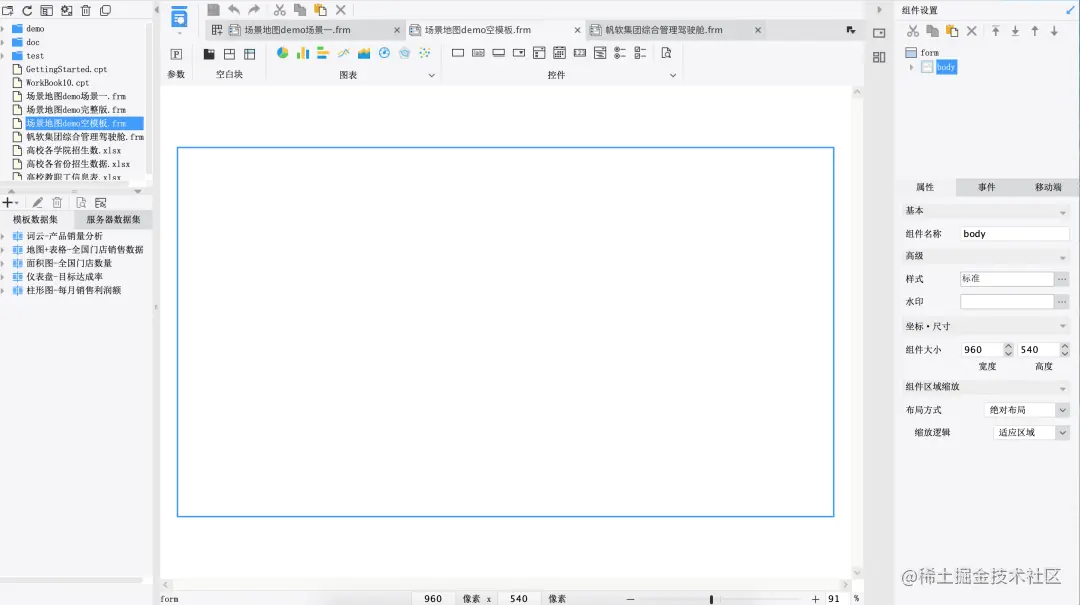Increase the 高度 540 stepper value
The width and height of the screenshot is (1080, 605).
coord(1065,346)
